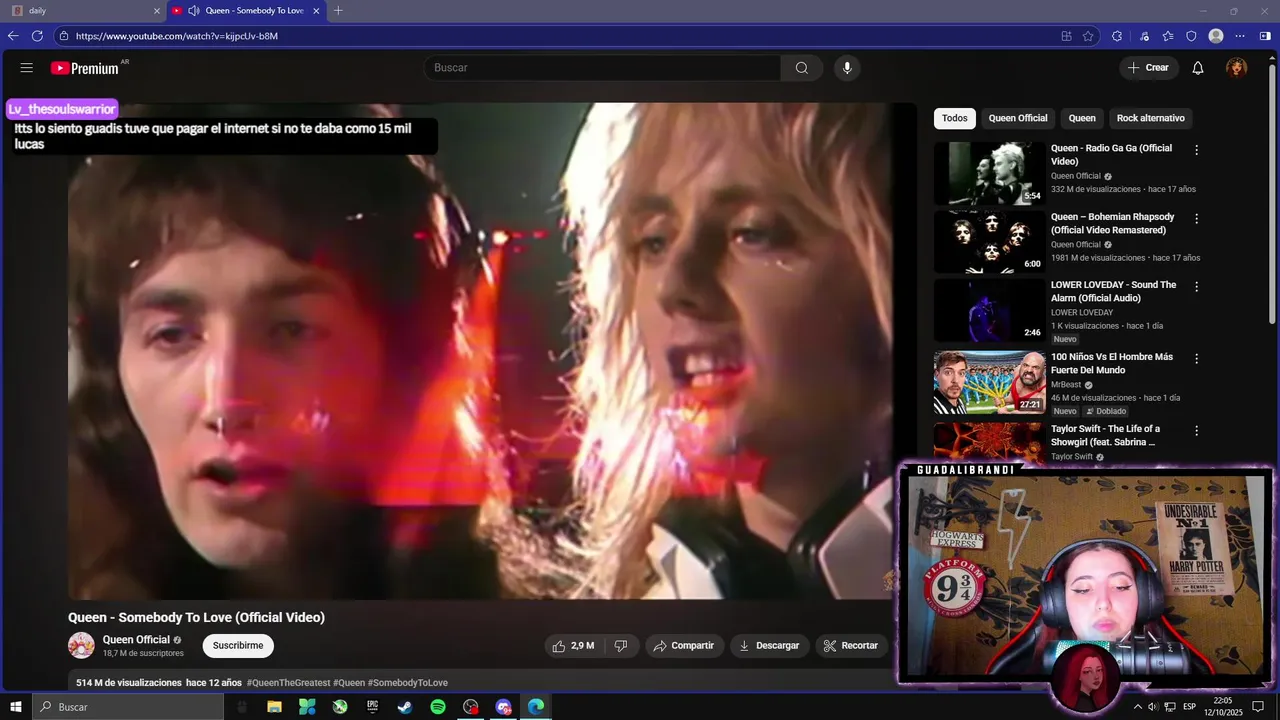Open the Edge profile avatar
The width and height of the screenshot is (1280, 720).
coord(1216,36)
